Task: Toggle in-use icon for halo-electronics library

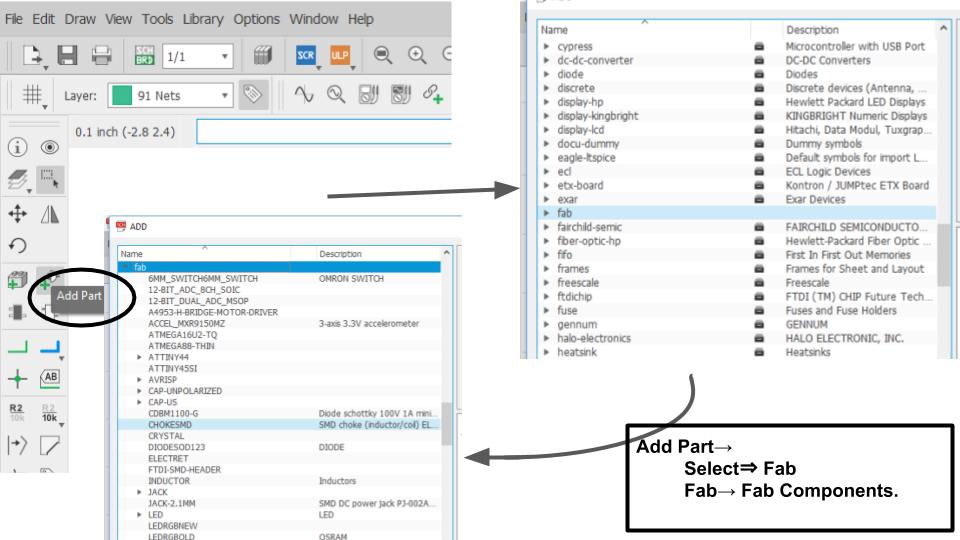Action: click(x=759, y=338)
